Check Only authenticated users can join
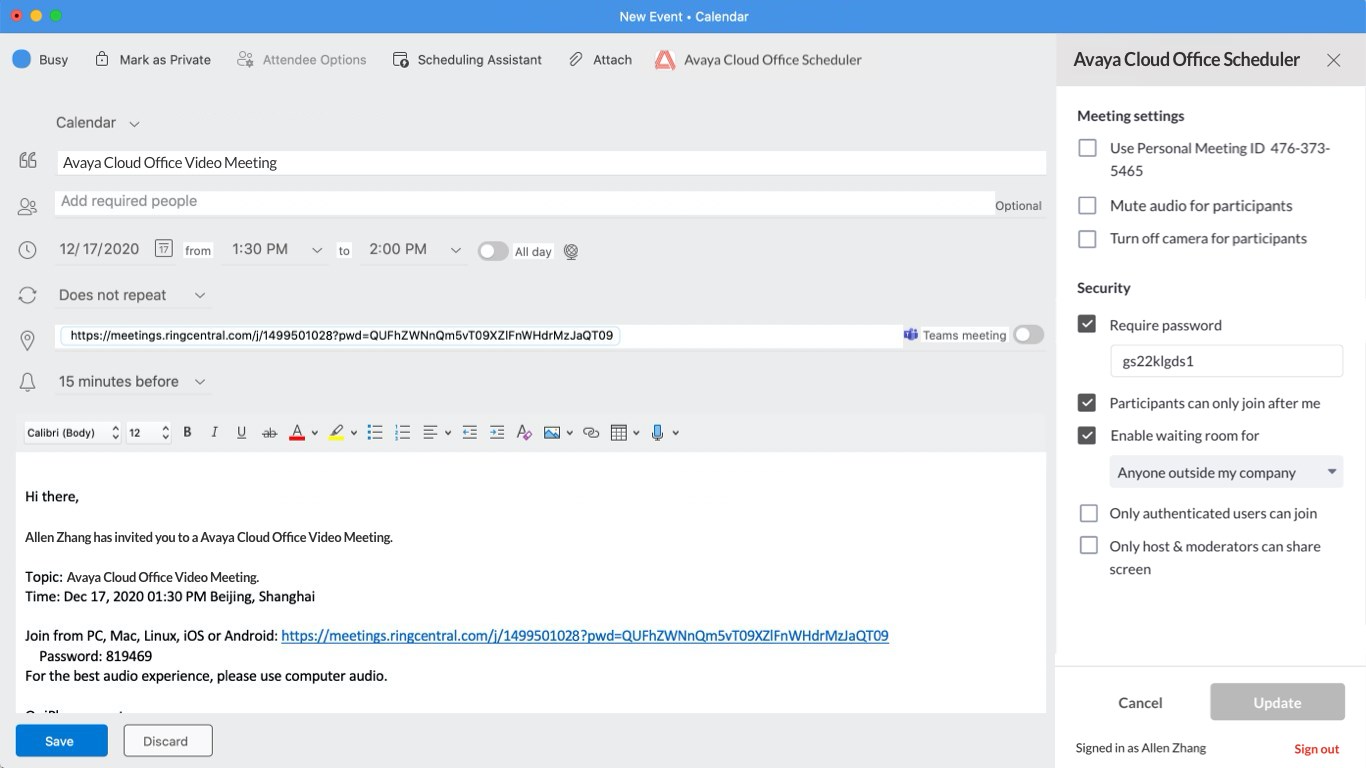1366x768 pixels. 1088,513
